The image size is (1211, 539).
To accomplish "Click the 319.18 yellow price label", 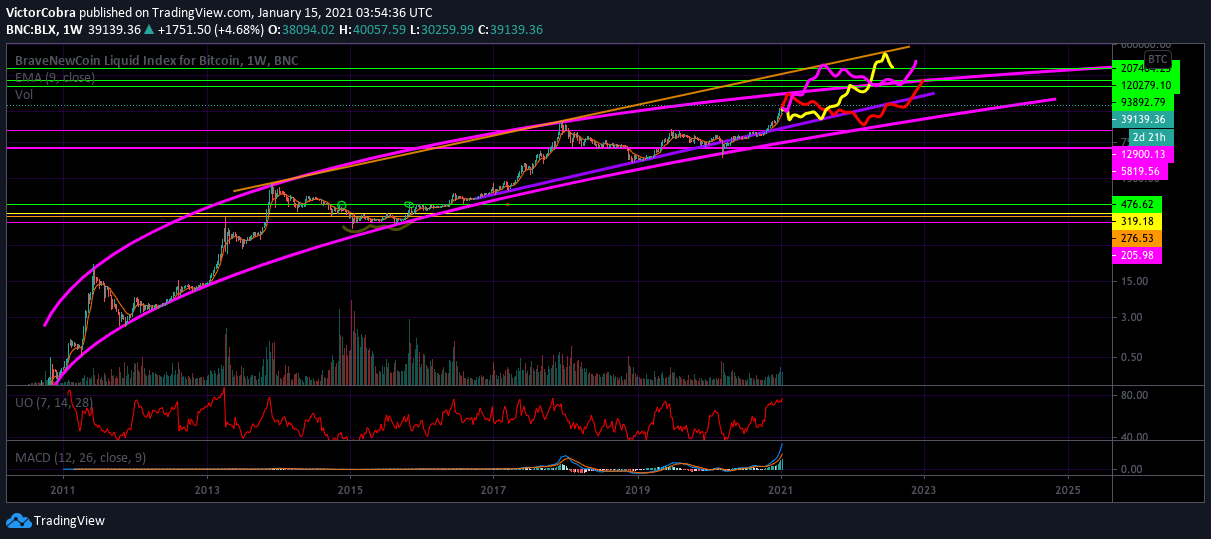I will [1137, 221].
